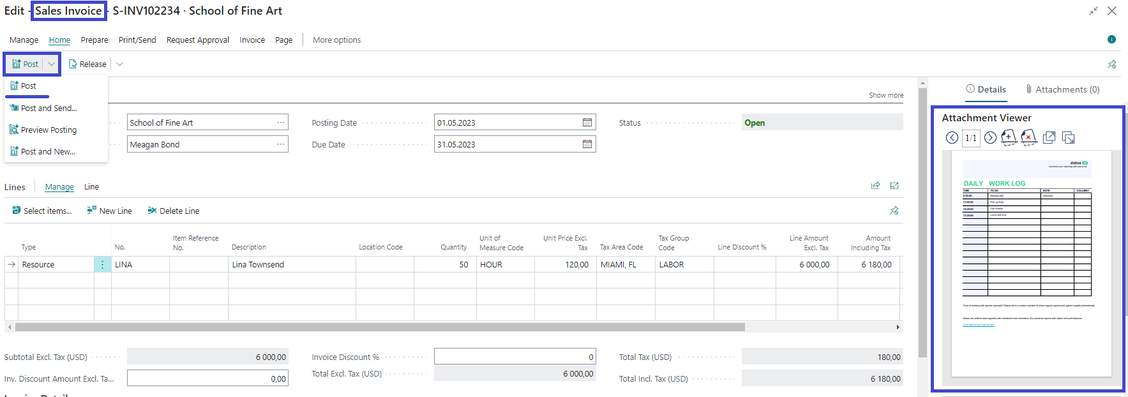Click the New Line button
Image resolution: width=1128 pixels, height=397 pixels.
click(109, 211)
